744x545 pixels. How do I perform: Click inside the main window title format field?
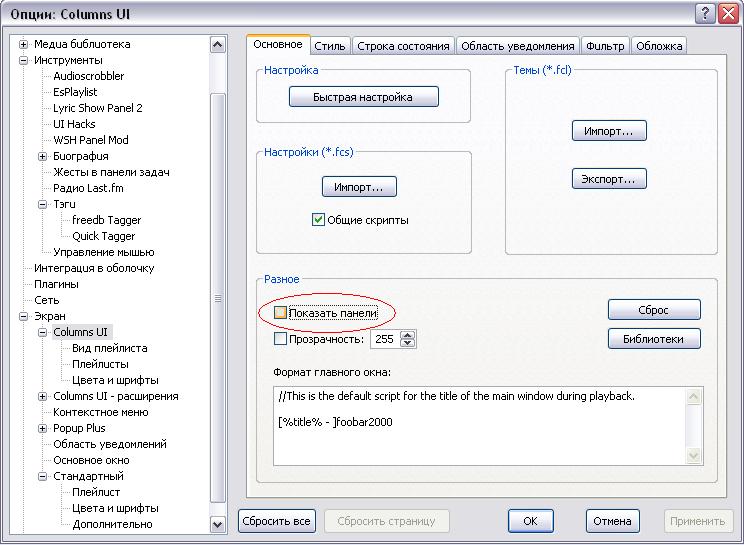tap(480, 440)
